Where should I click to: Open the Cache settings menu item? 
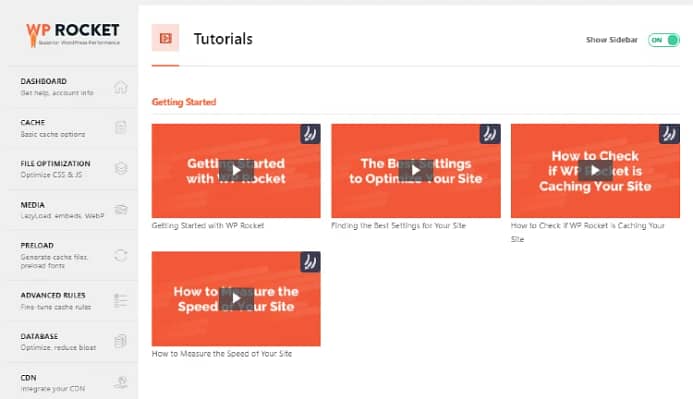[x=73, y=128]
